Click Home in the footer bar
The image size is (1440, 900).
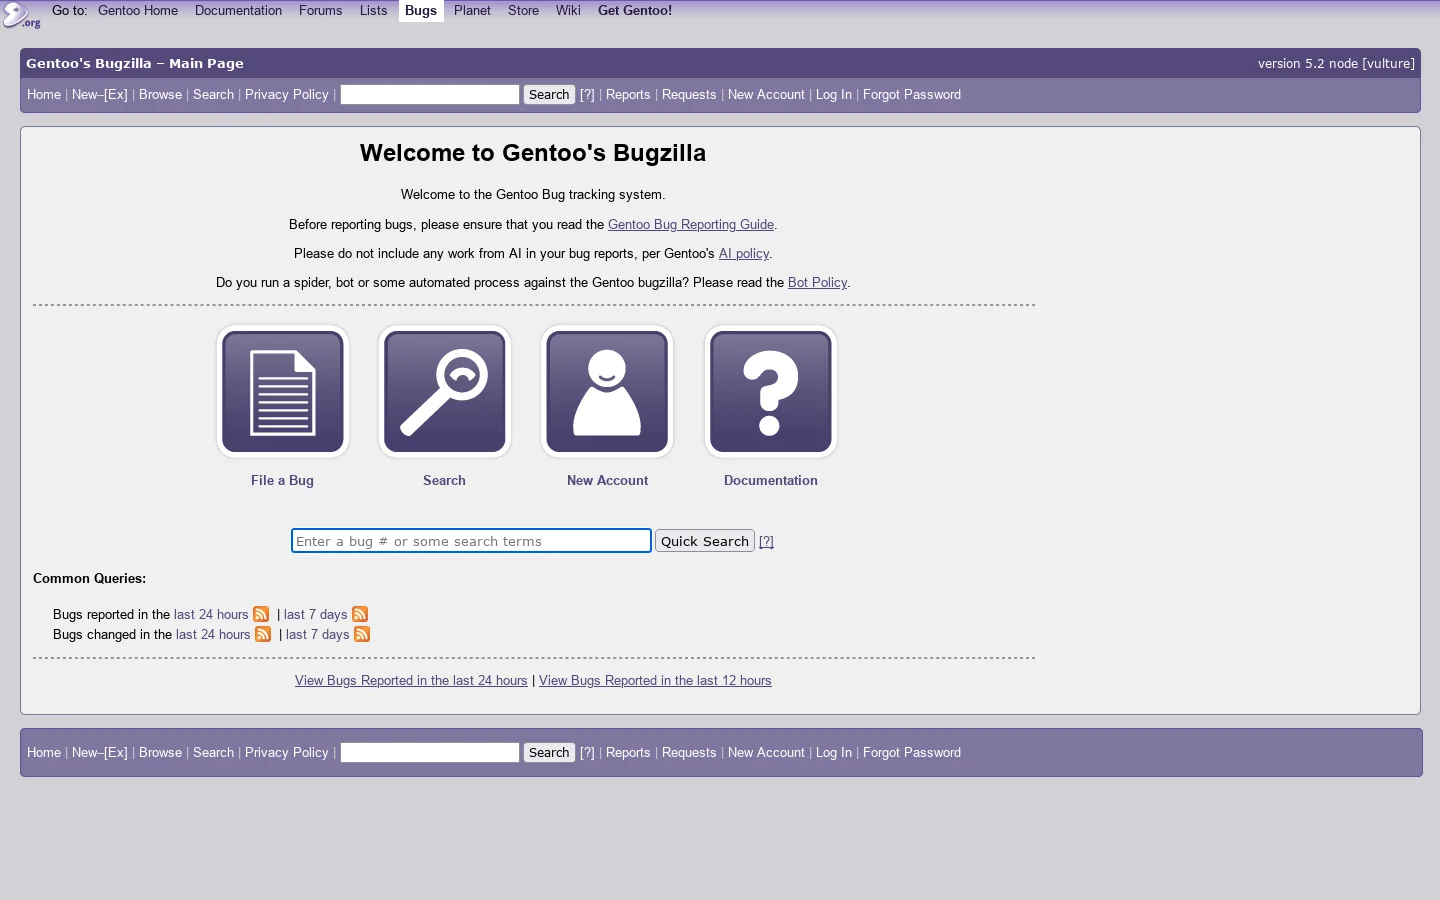tap(44, 753)
